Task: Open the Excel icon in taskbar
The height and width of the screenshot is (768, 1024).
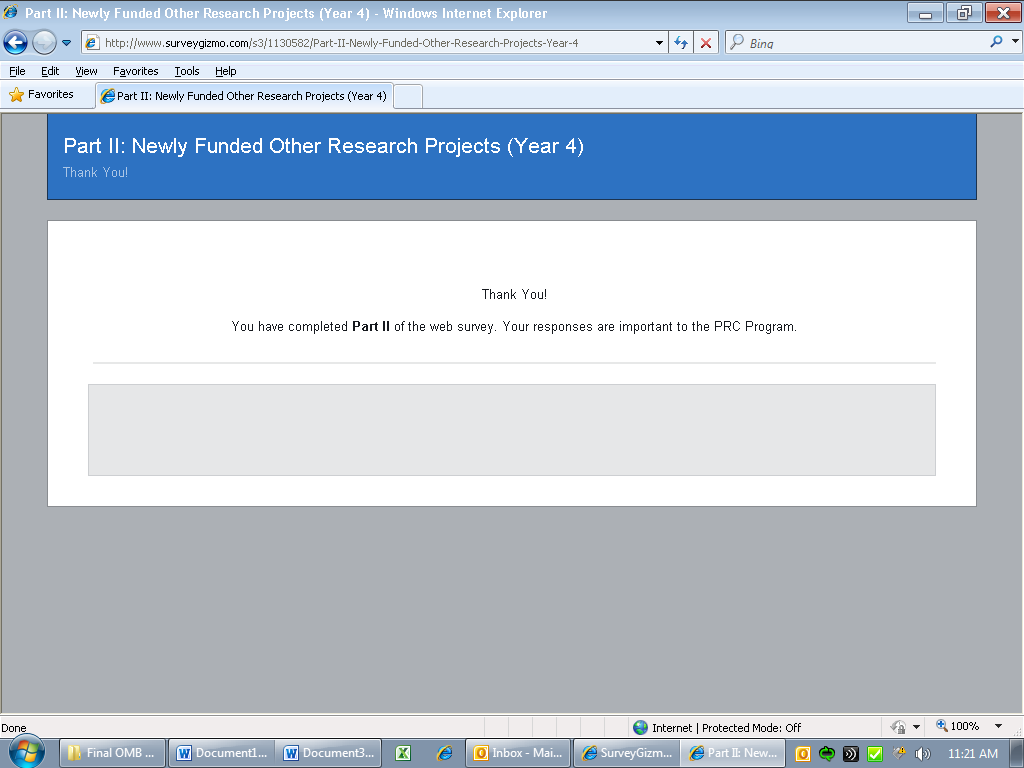Action: coord(403,753)
